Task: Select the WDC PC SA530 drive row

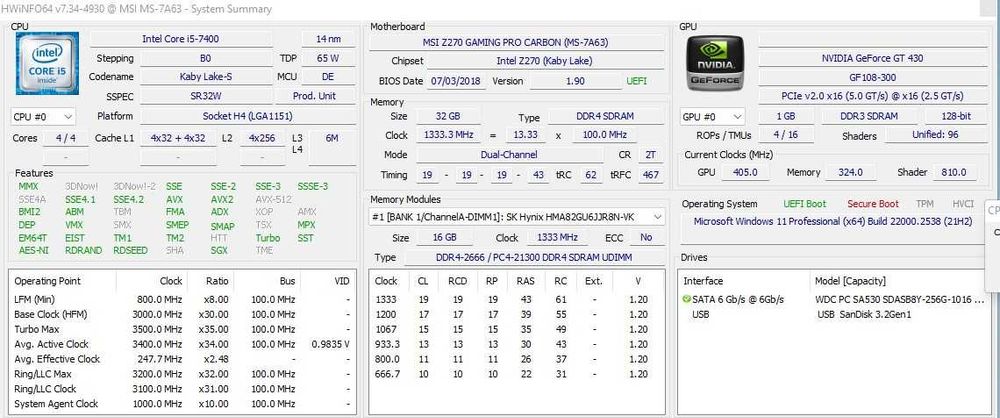Action: coord(833,299)
